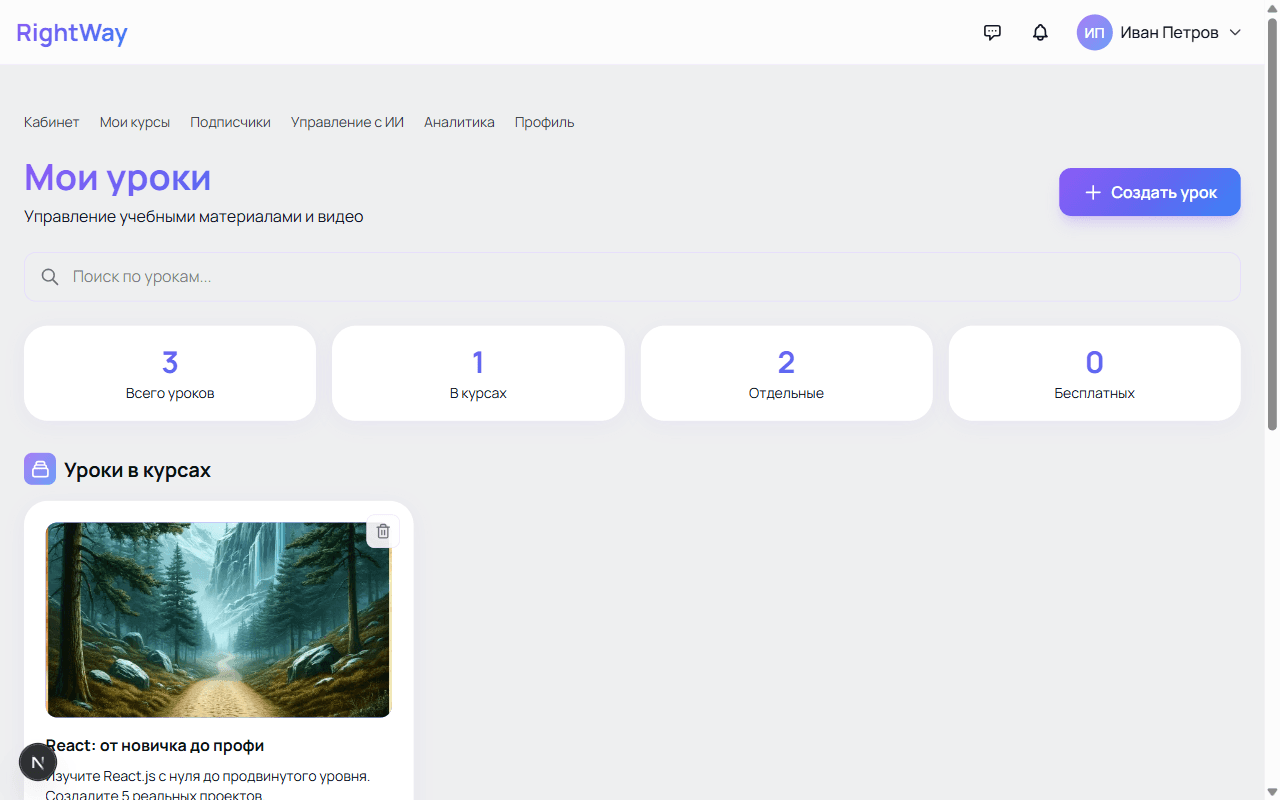Click the Мои уроки page heading

tap(118, 177)
